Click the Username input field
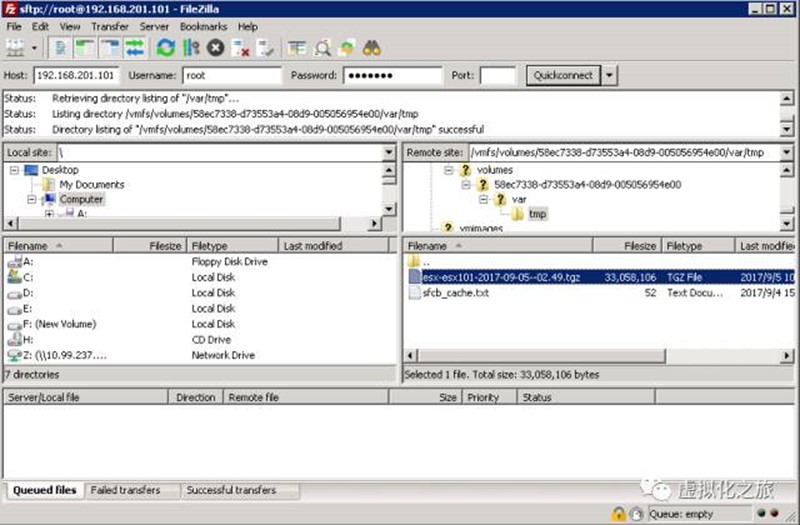Image resolution: width=800 pixels, height=525 pixels. pos(232,76)
